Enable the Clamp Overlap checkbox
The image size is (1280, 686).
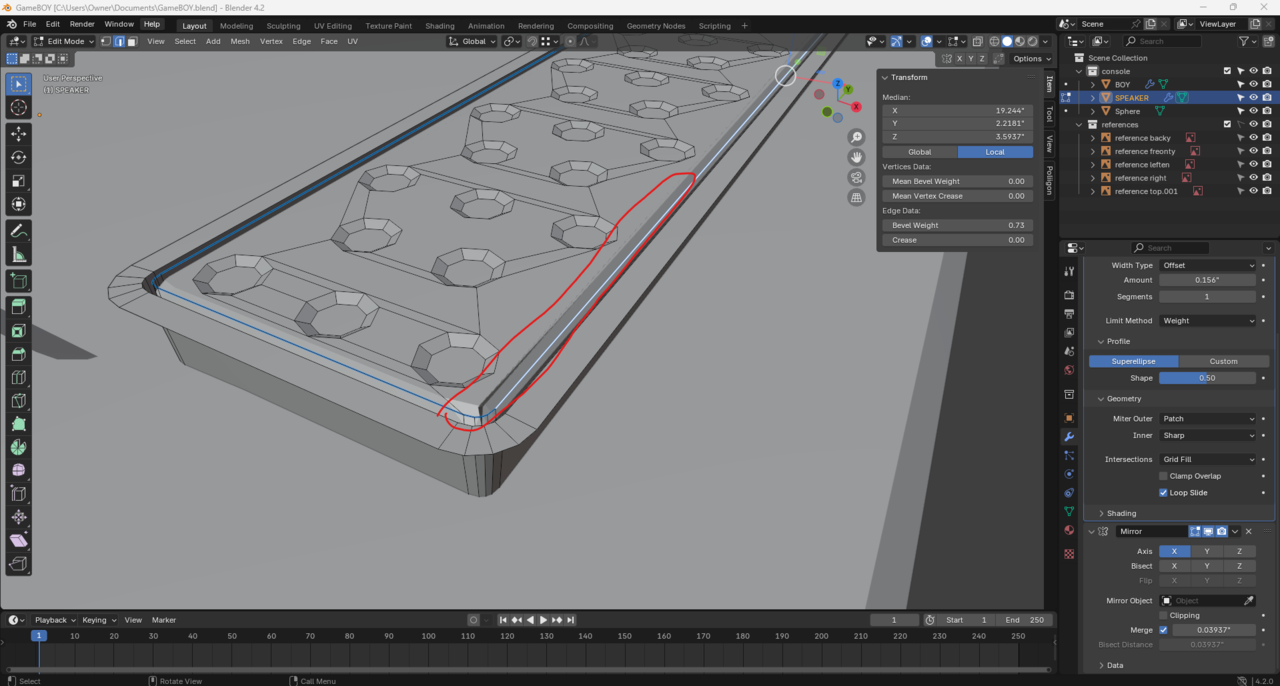click(1163, 476)
